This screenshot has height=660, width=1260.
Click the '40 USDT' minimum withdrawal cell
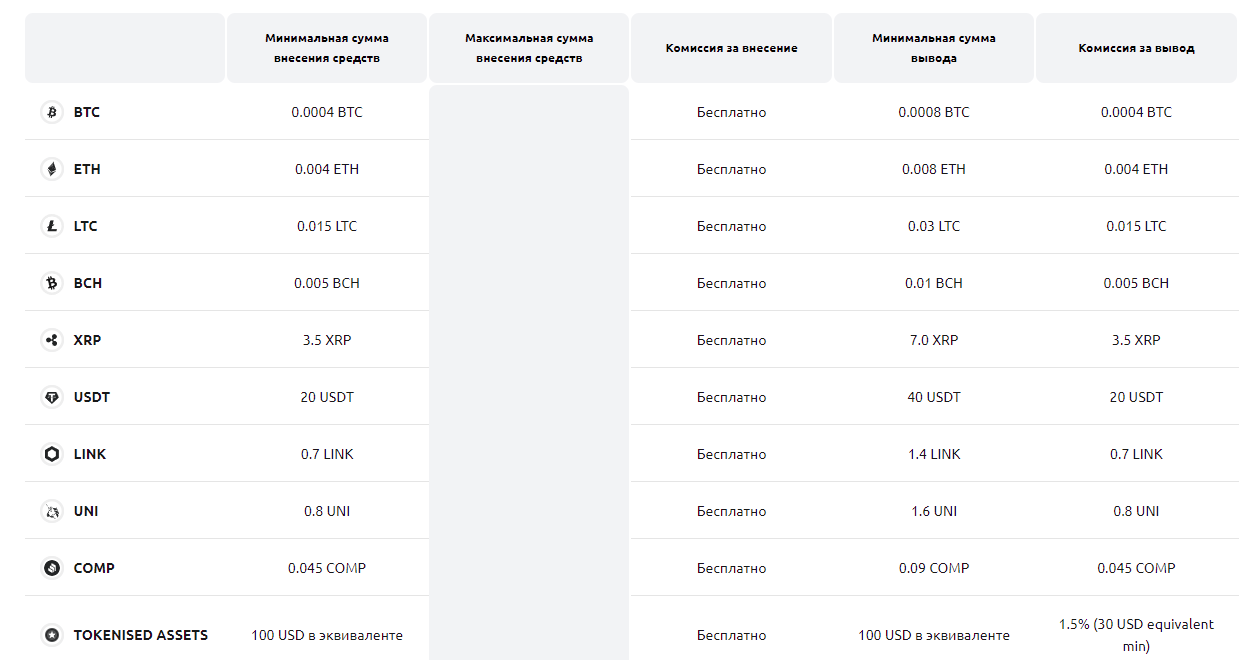coord(934,397)
